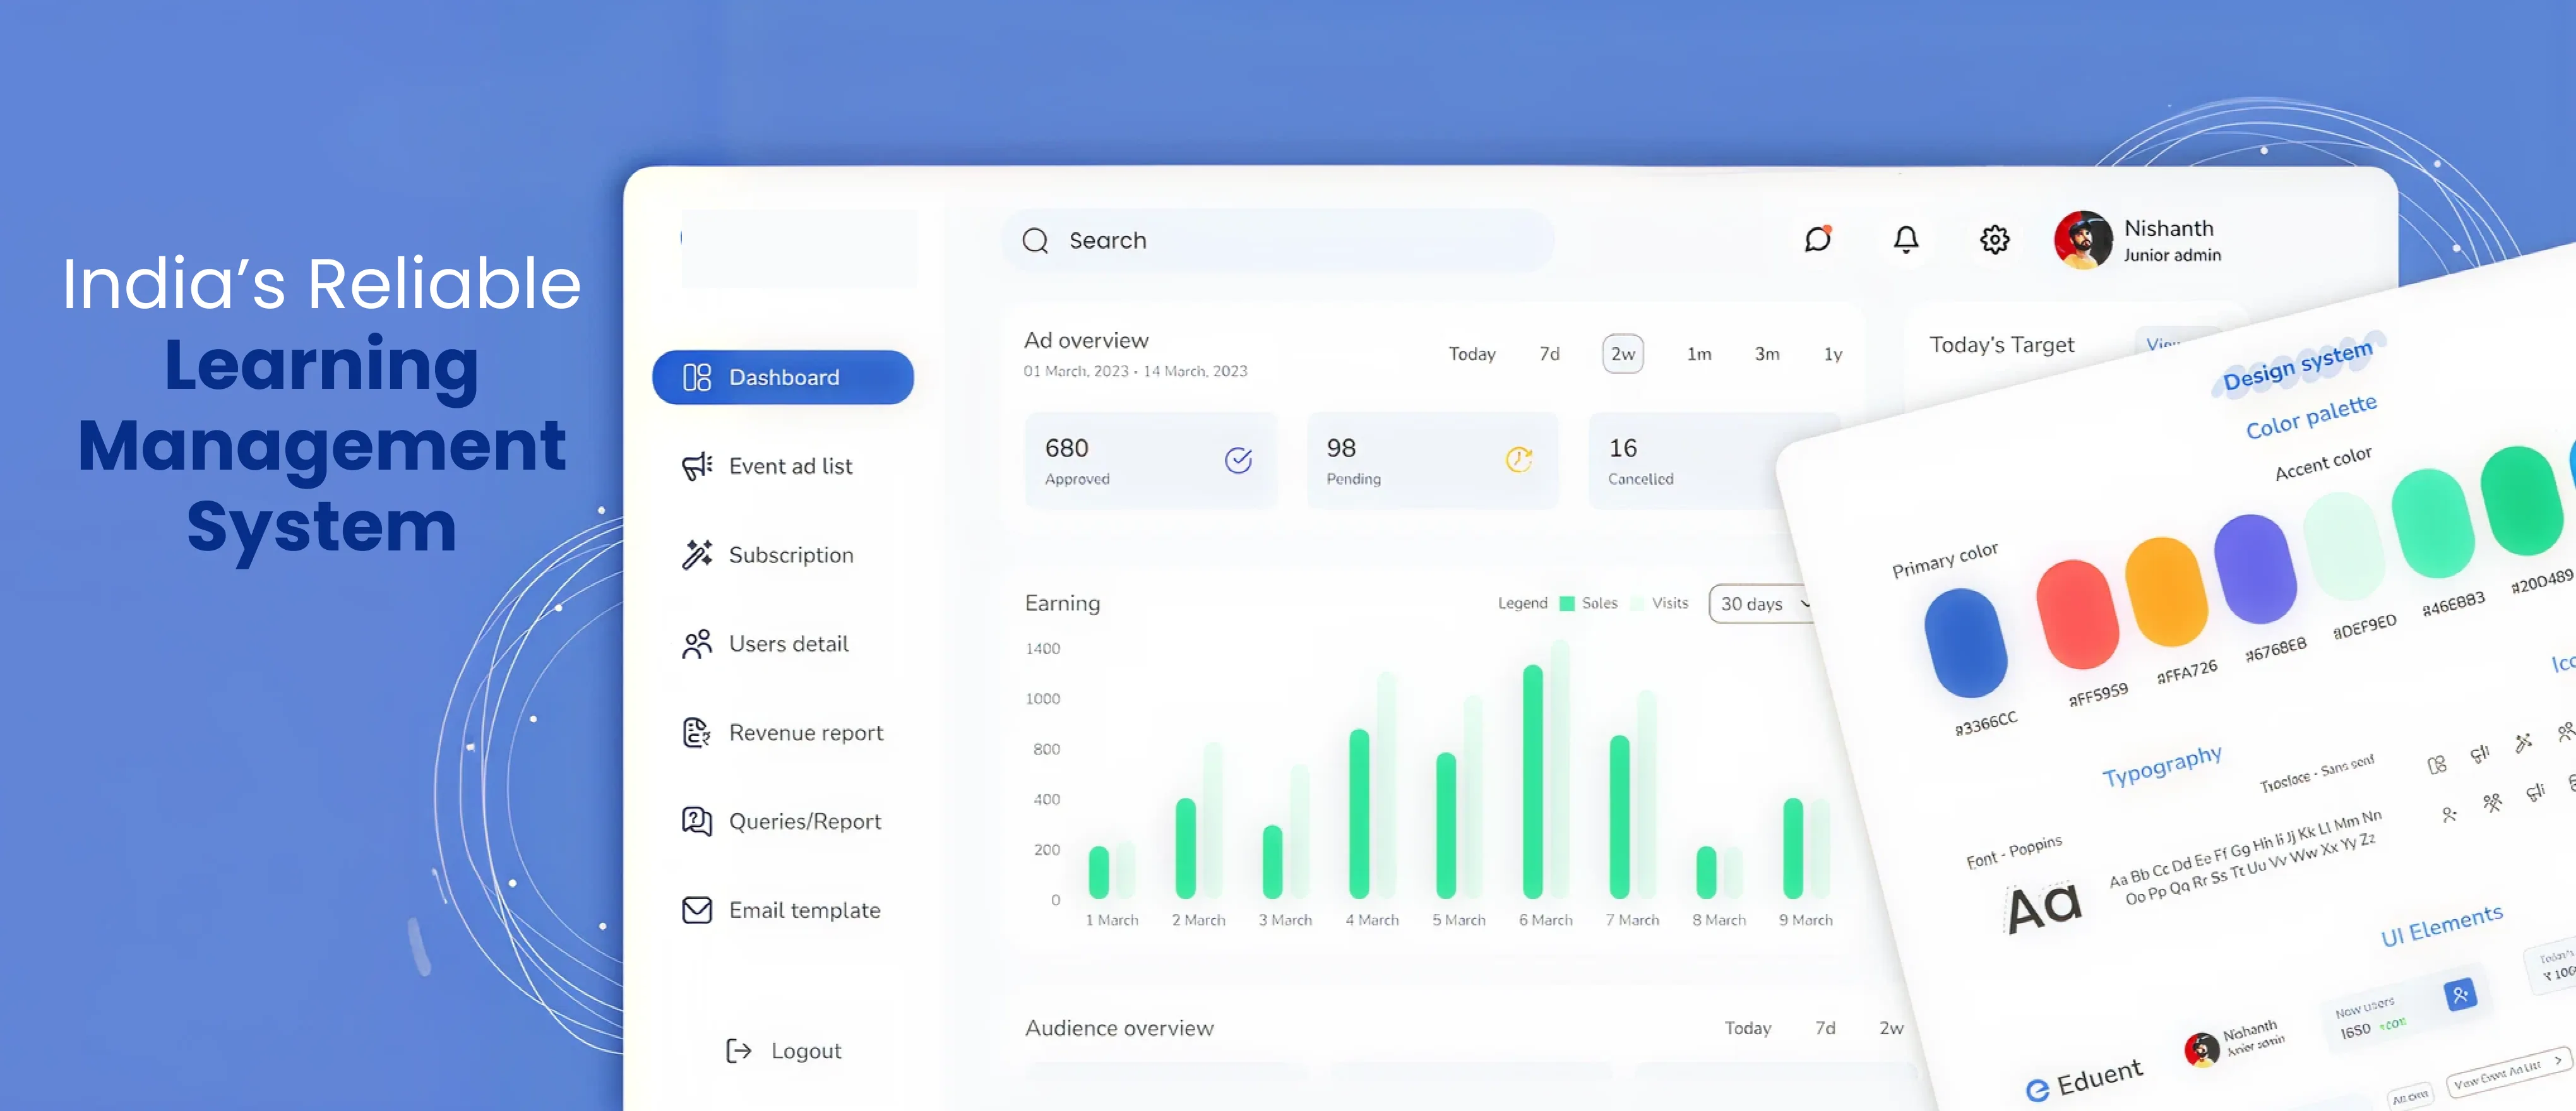Click the 4 March sales bar
This screenshot has height=1111, width=2576.
pyautogui.click(x=1358, y=813)
